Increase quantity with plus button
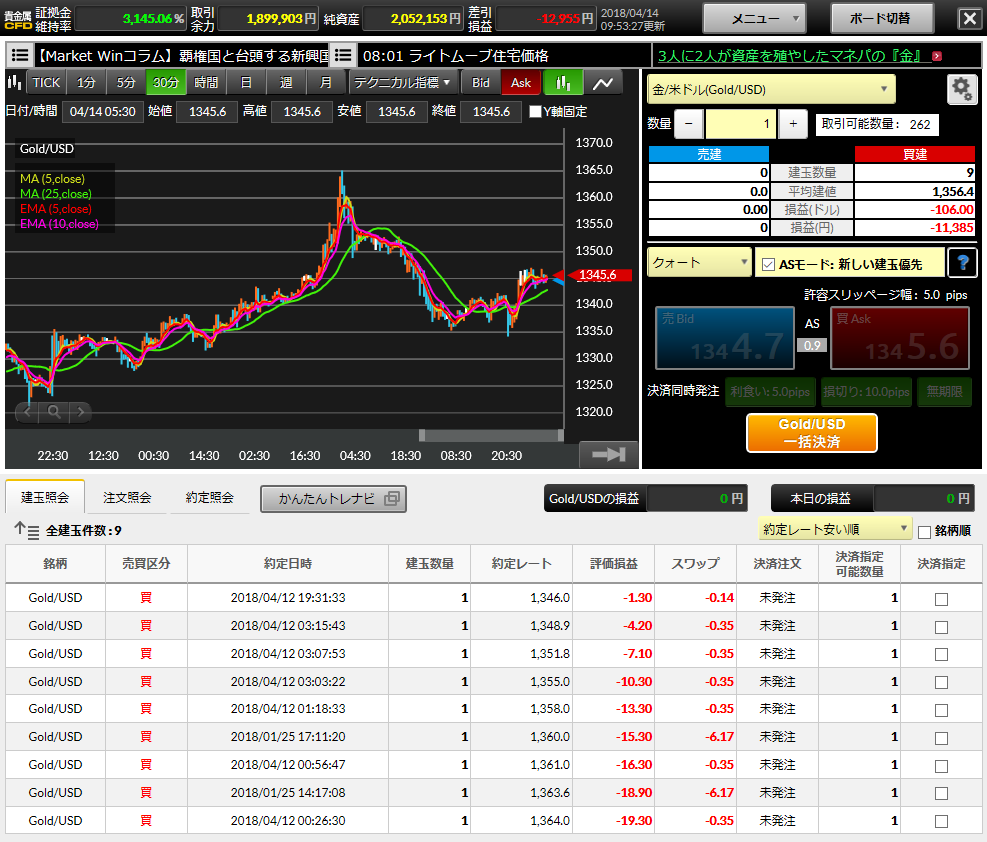Viewport: 987px width, 842px height. coord(793,124)
